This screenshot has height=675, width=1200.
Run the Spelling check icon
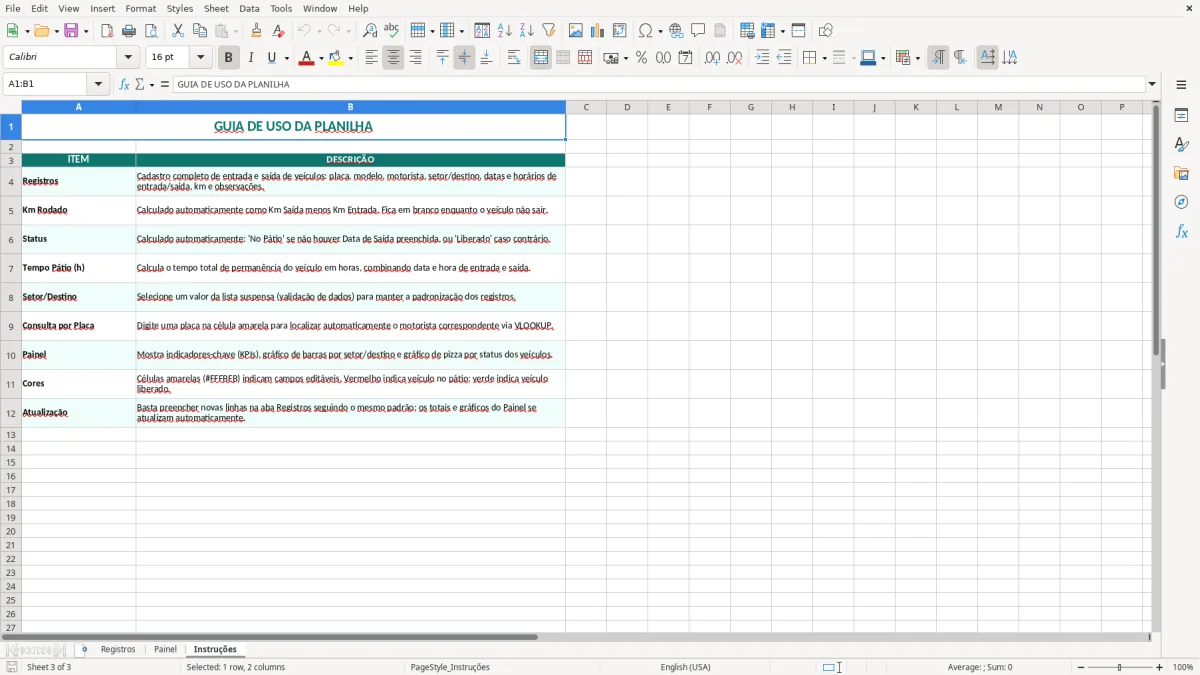pos(392,31)
